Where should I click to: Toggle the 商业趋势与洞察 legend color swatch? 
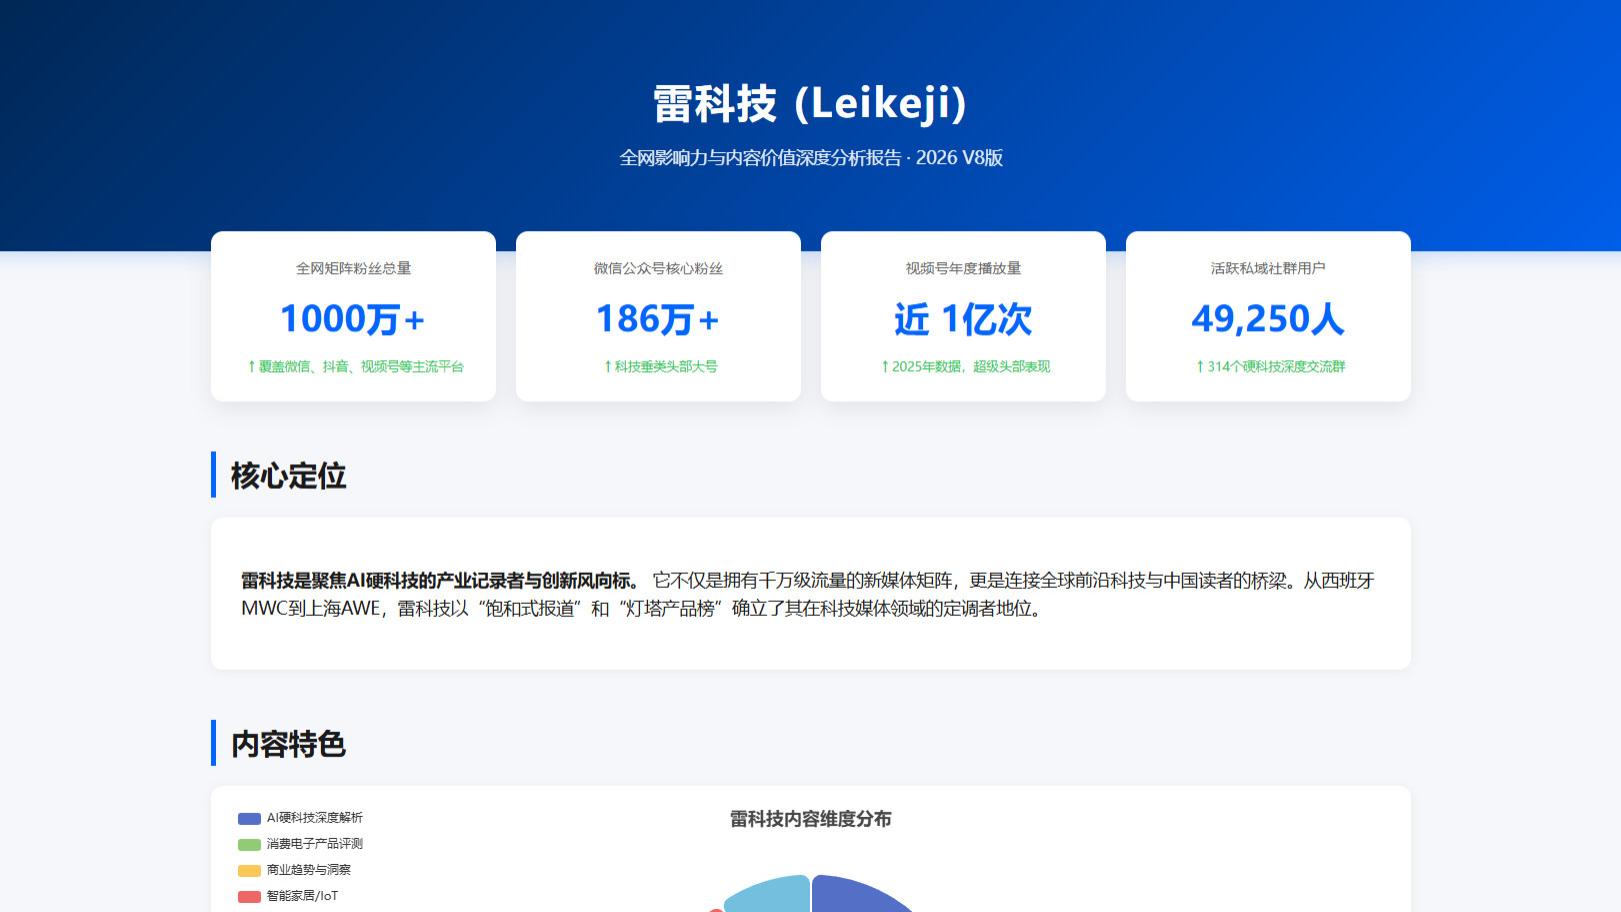tap(249, 871)
